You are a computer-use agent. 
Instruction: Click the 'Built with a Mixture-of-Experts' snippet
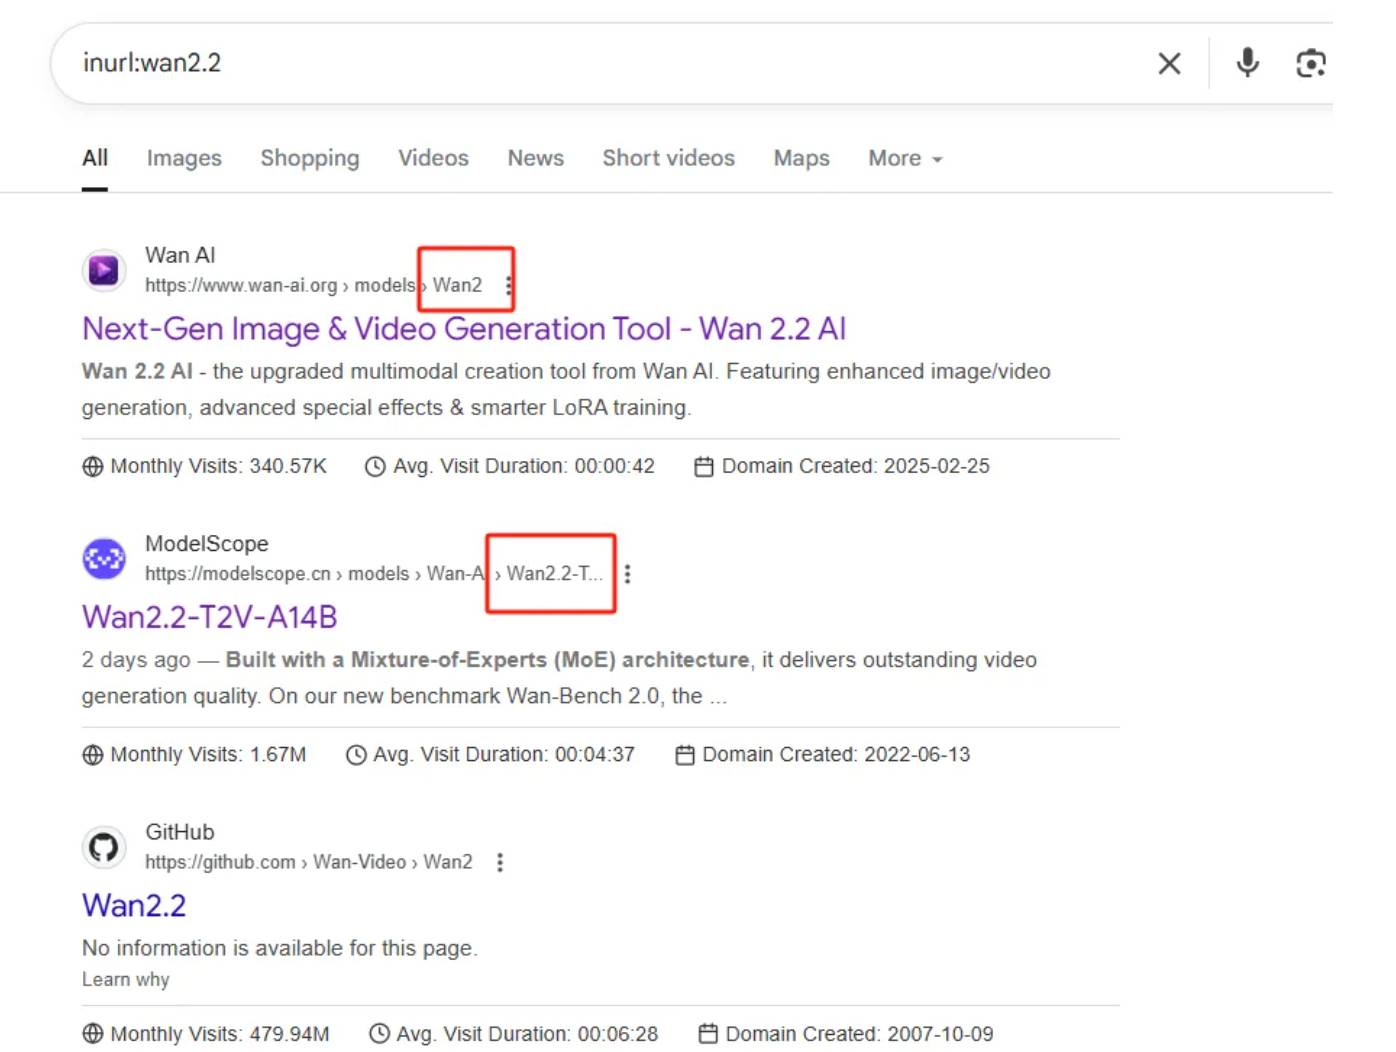[559, 678]
